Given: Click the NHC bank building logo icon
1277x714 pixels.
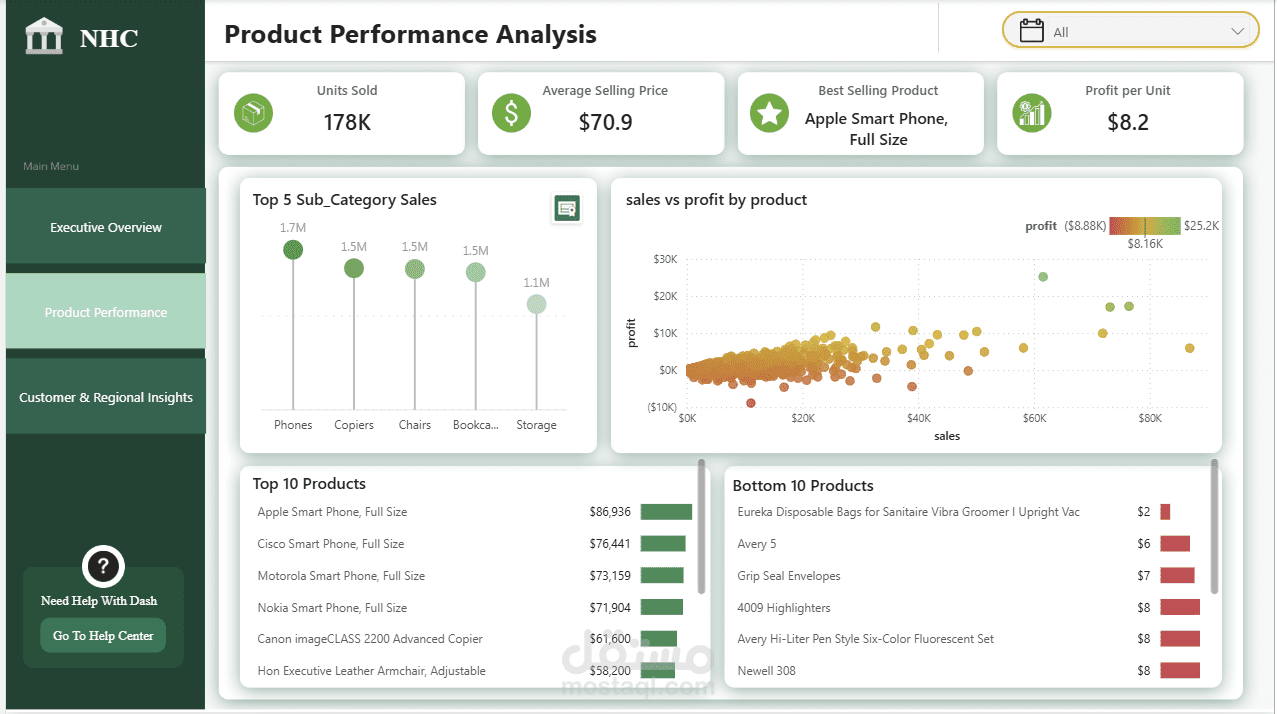Looking at the screenshot, I should click(x=44, y=38).
